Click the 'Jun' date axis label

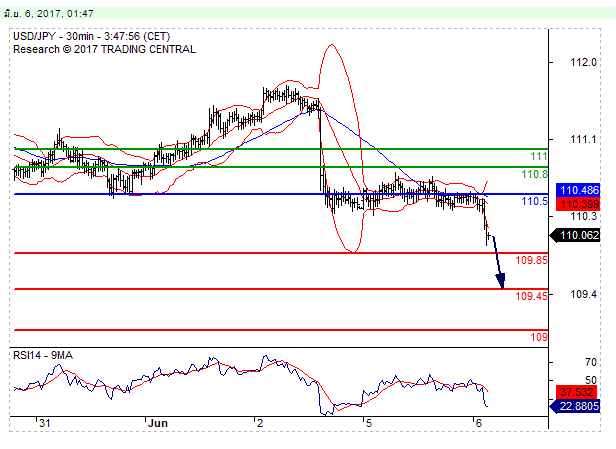[x=158, y=423]
